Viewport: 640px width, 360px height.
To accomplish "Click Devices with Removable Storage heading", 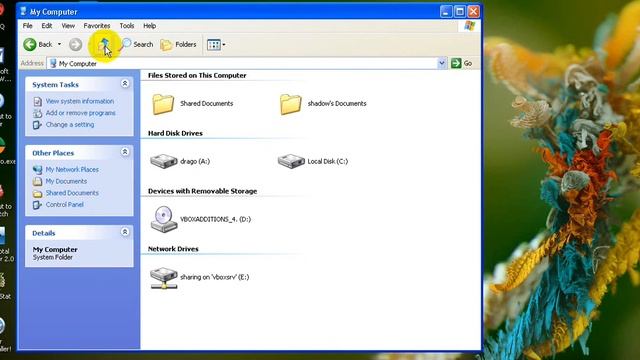I will coord(202,191).
